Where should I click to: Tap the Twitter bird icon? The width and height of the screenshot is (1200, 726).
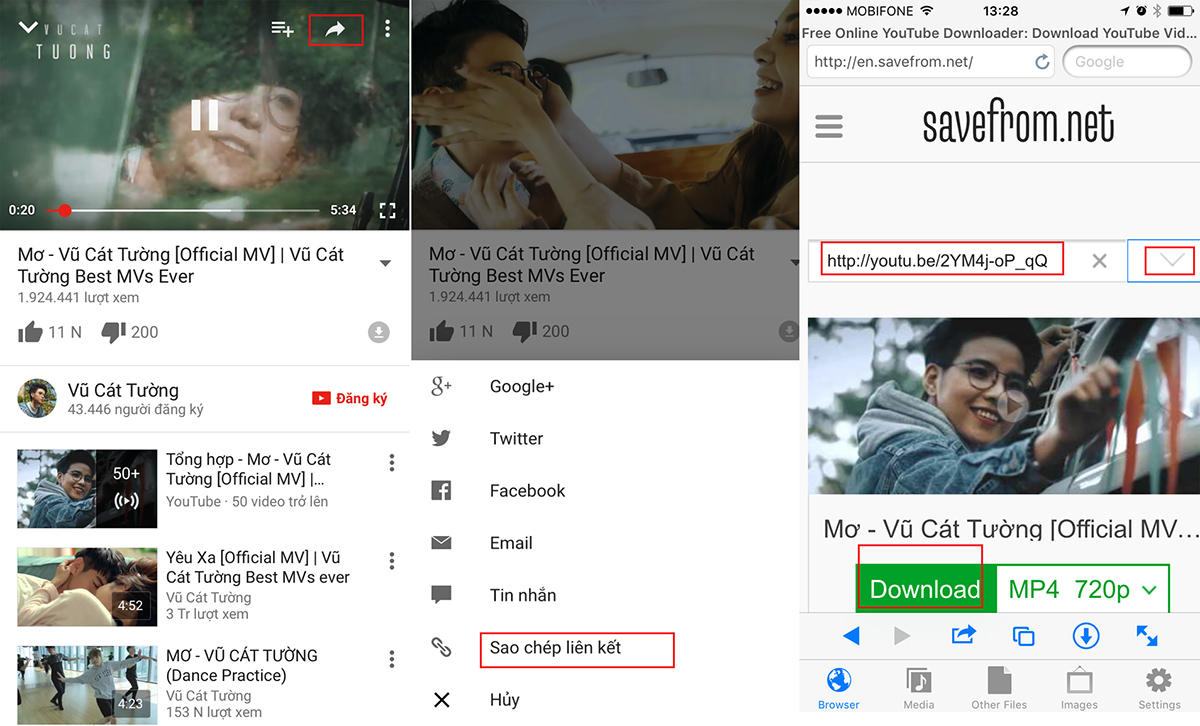click(x=441, y=438)
